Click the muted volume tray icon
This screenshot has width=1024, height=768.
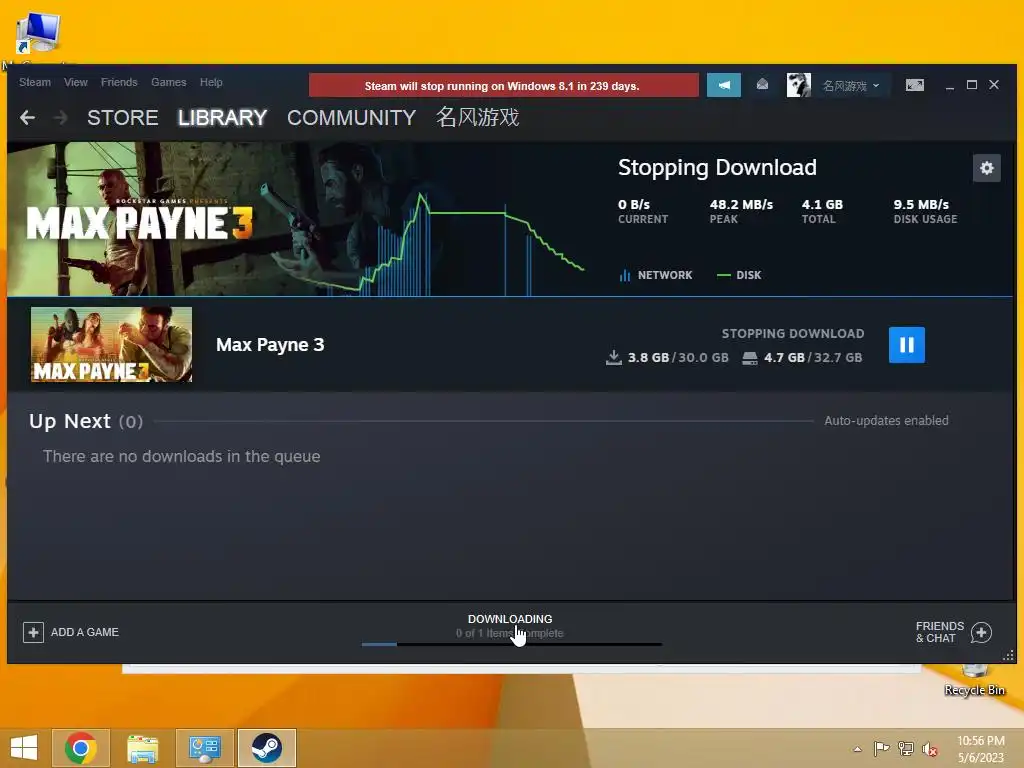coord(930,748)
